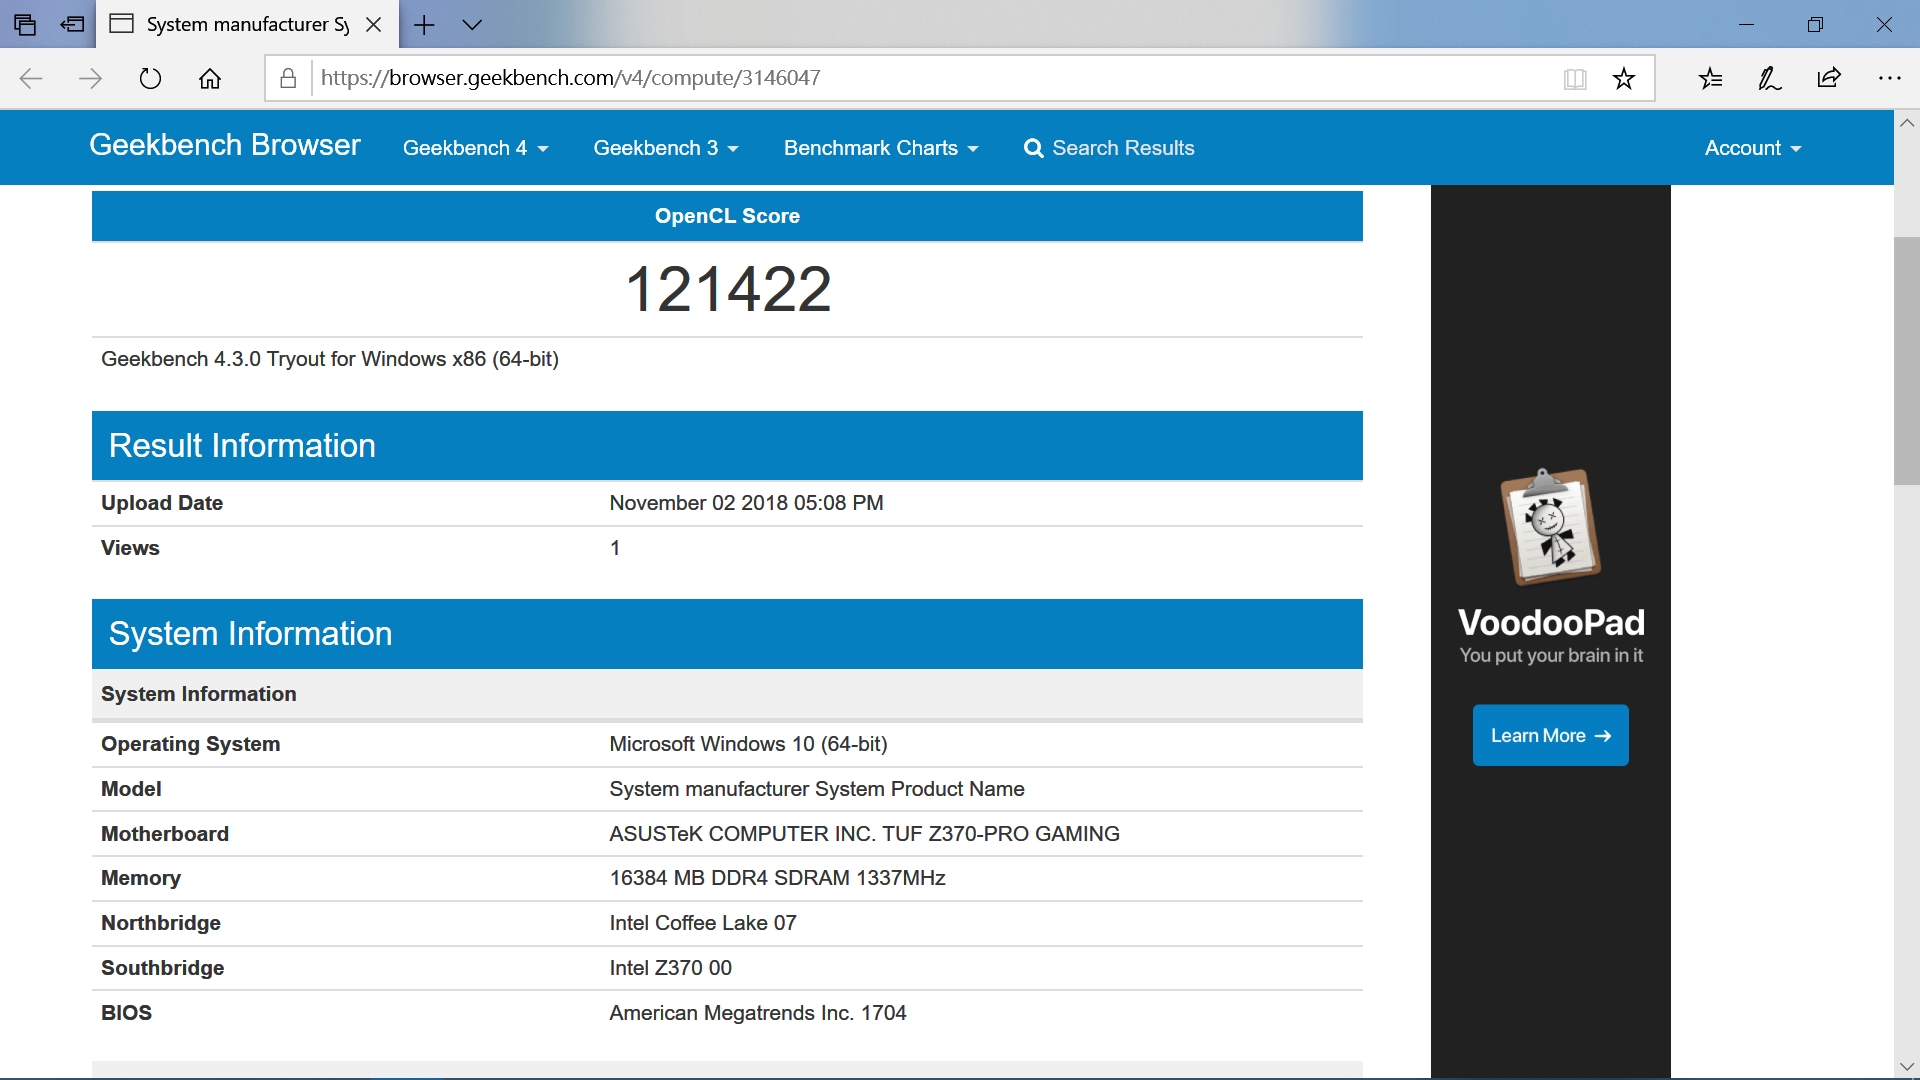Click the tabs set aside icon

[25, 25]
